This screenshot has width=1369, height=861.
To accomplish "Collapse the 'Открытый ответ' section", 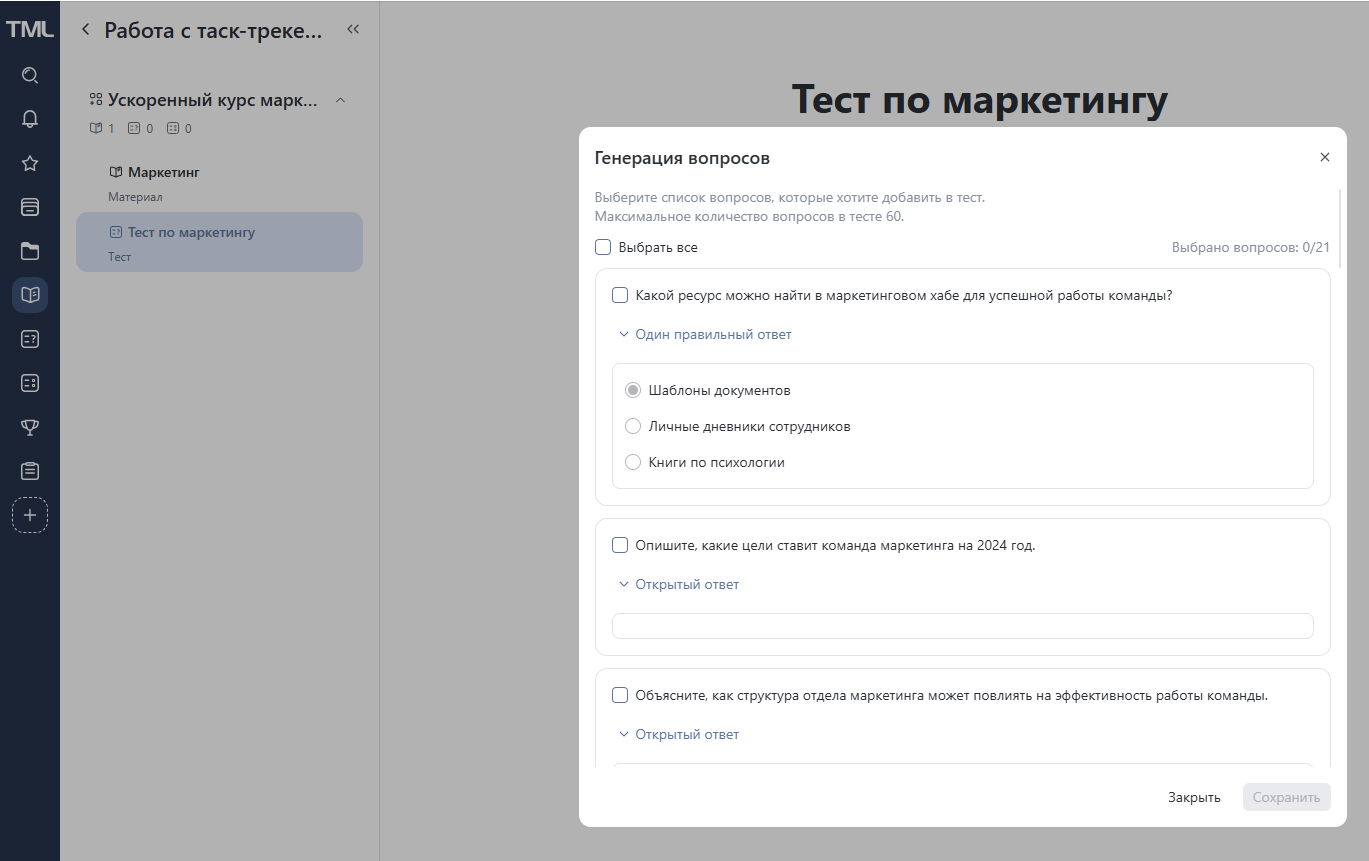I will click(680, 583).
